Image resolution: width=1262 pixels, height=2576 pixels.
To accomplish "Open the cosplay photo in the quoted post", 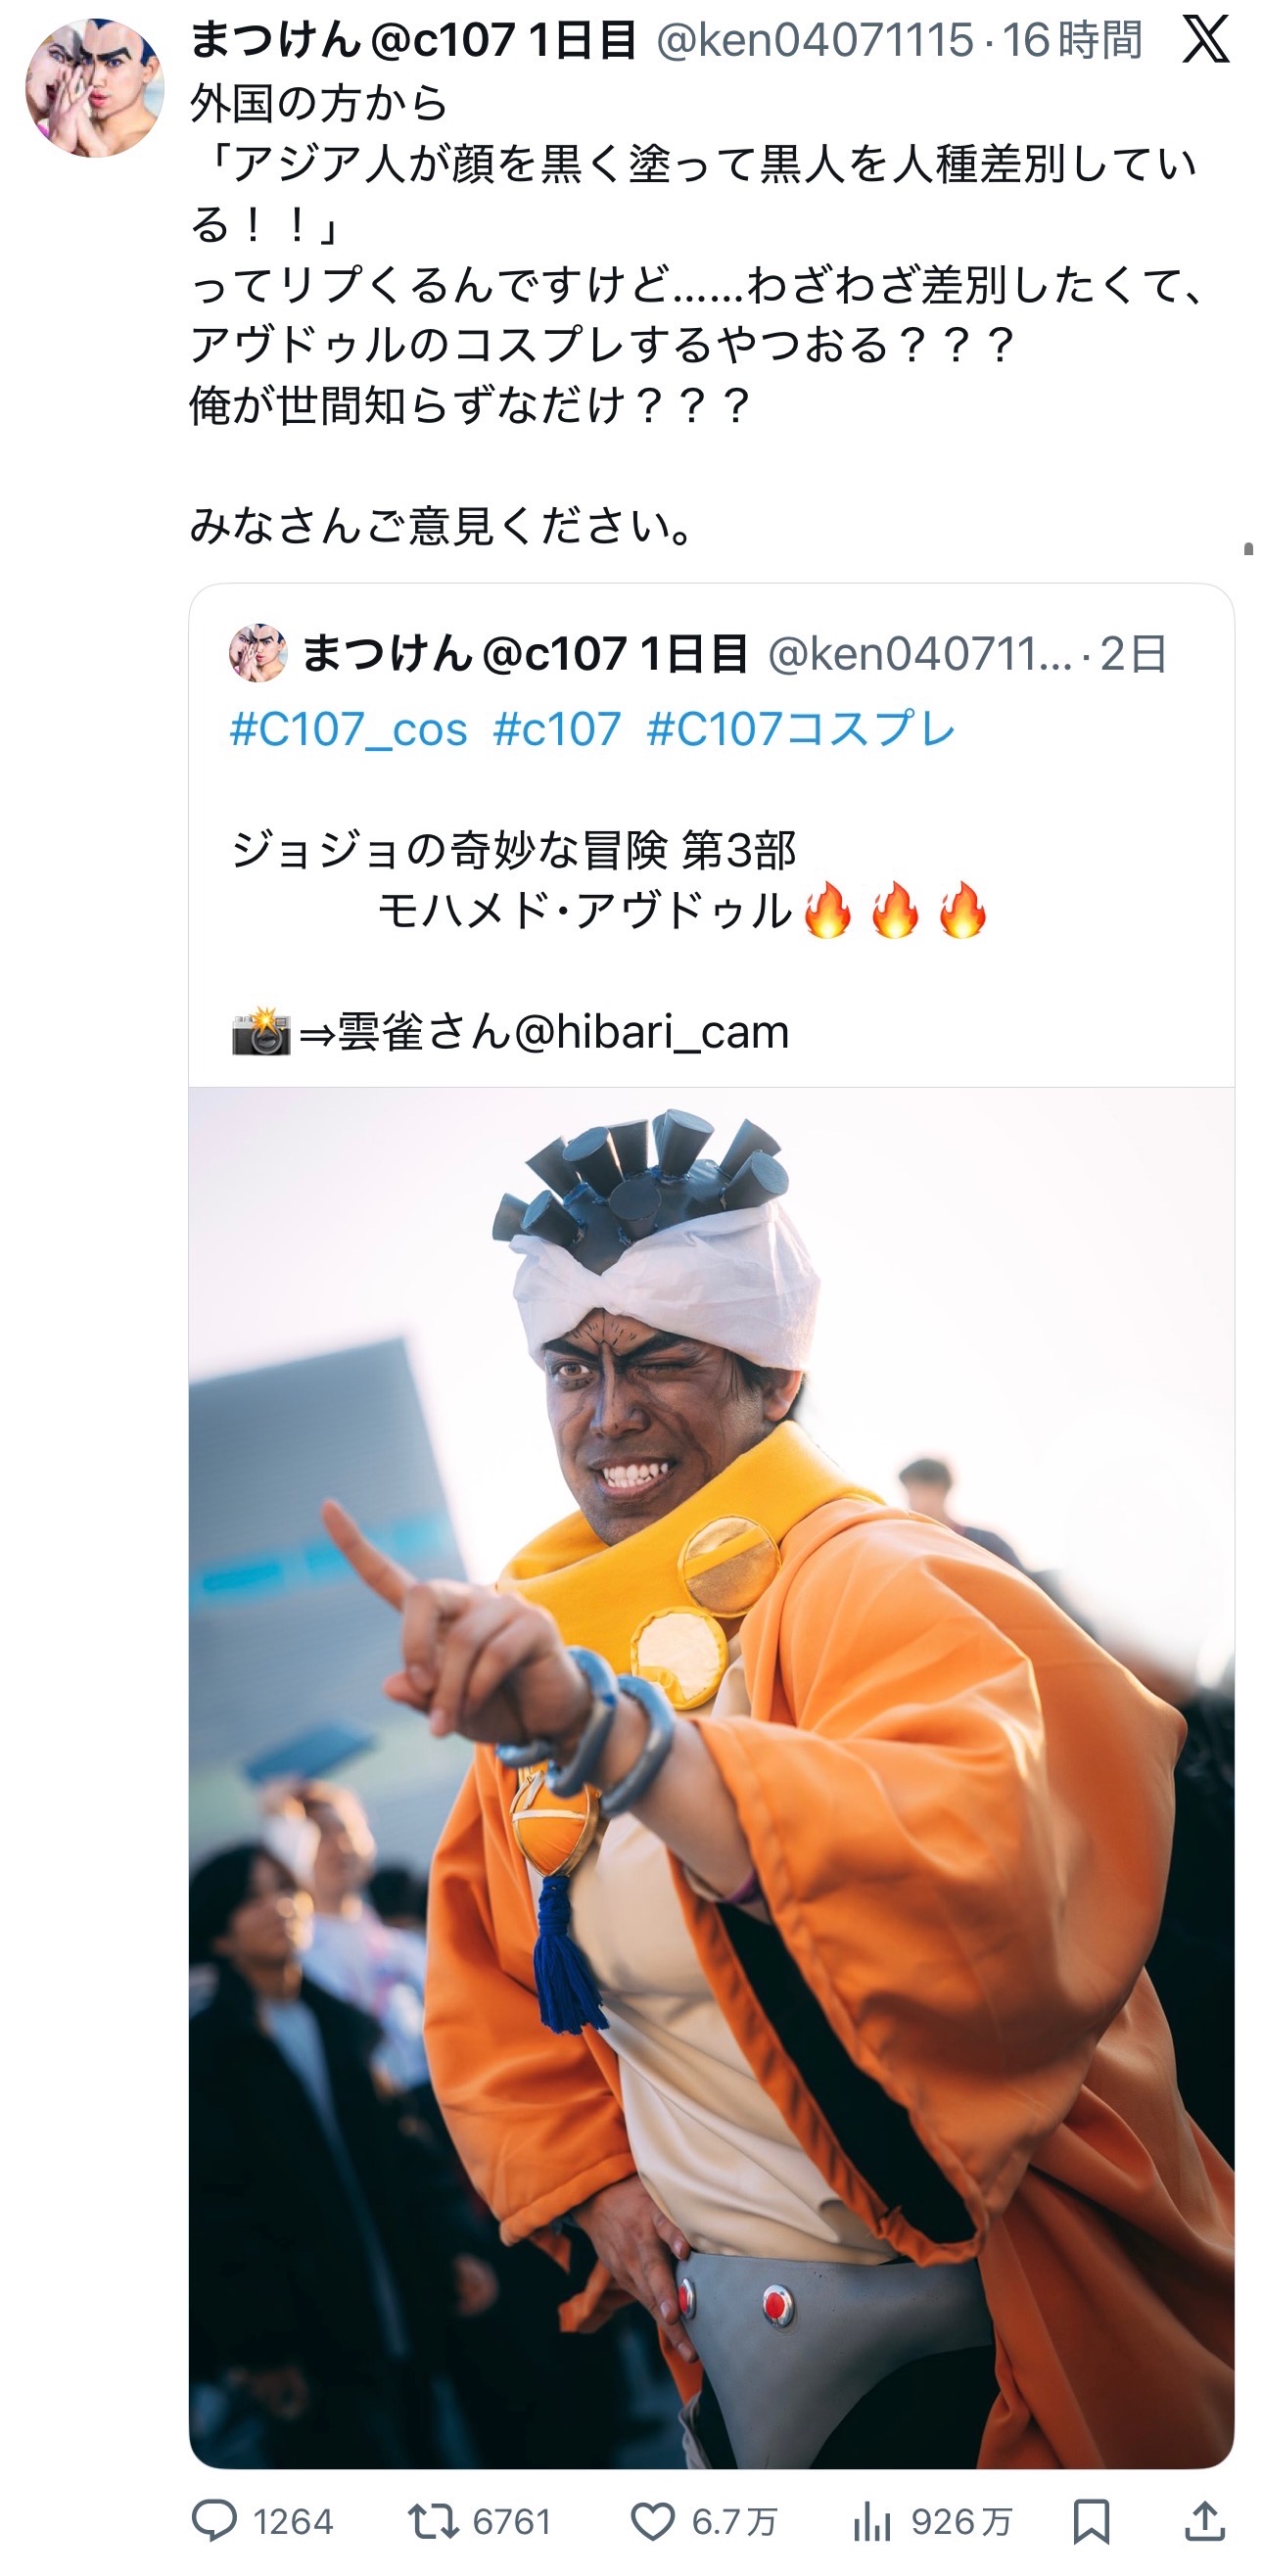I will point(712,1777).
